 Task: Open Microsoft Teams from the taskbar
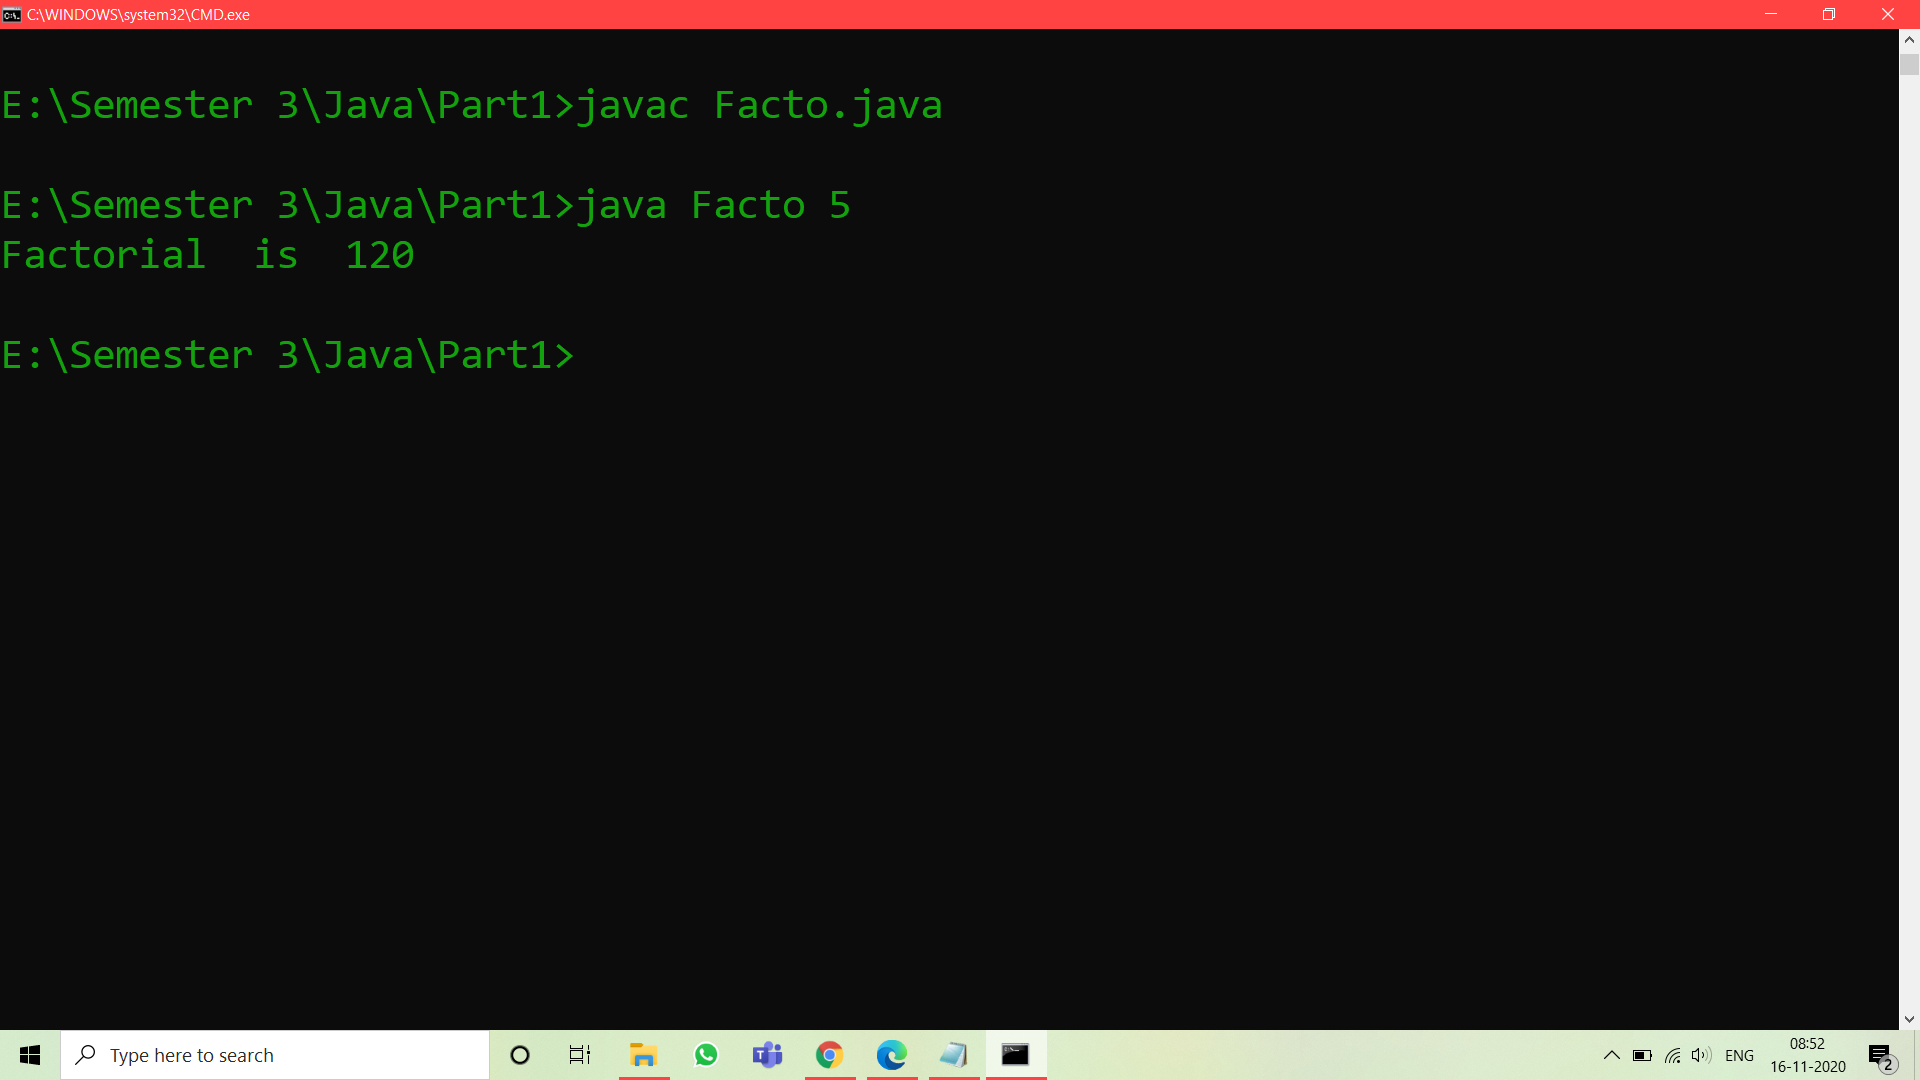pyautogui.click(x=768, y=1055)
